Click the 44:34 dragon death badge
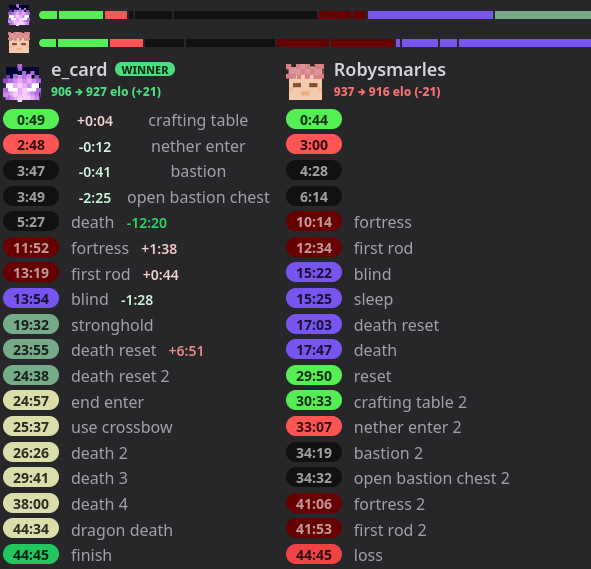 (x=31, y=529)
